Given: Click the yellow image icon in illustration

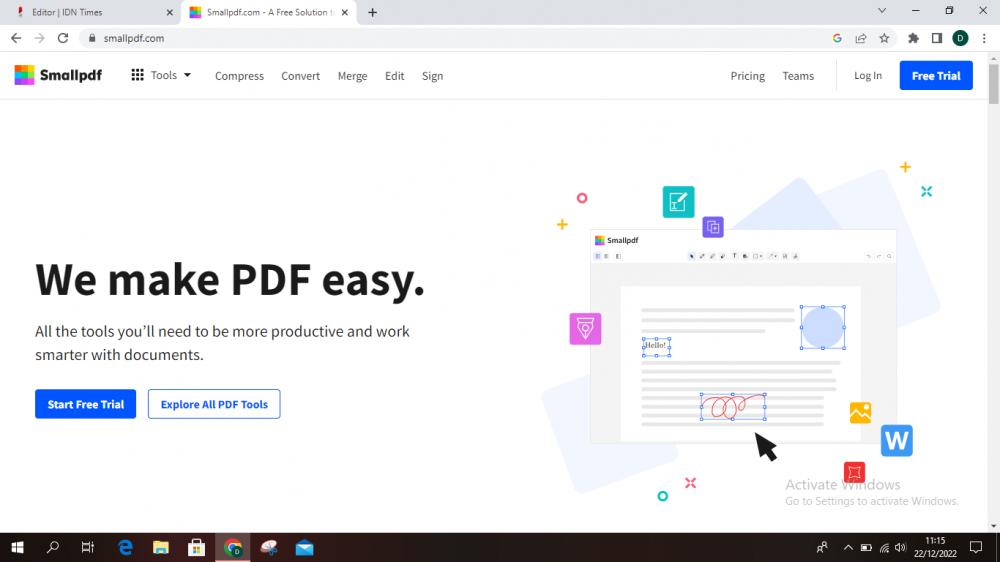Looking at the screenshot, I should (860, 413).
